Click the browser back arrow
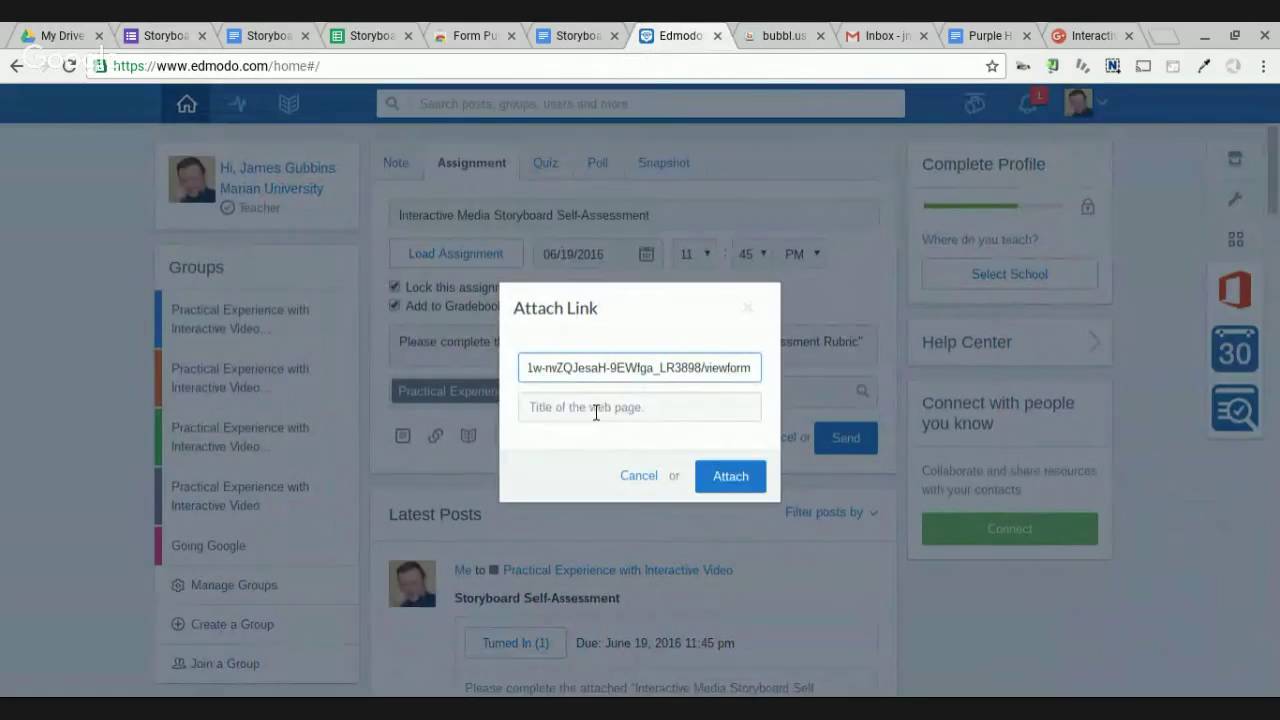The width and height of the screenshot is (1280, 720). pos(17,66)
